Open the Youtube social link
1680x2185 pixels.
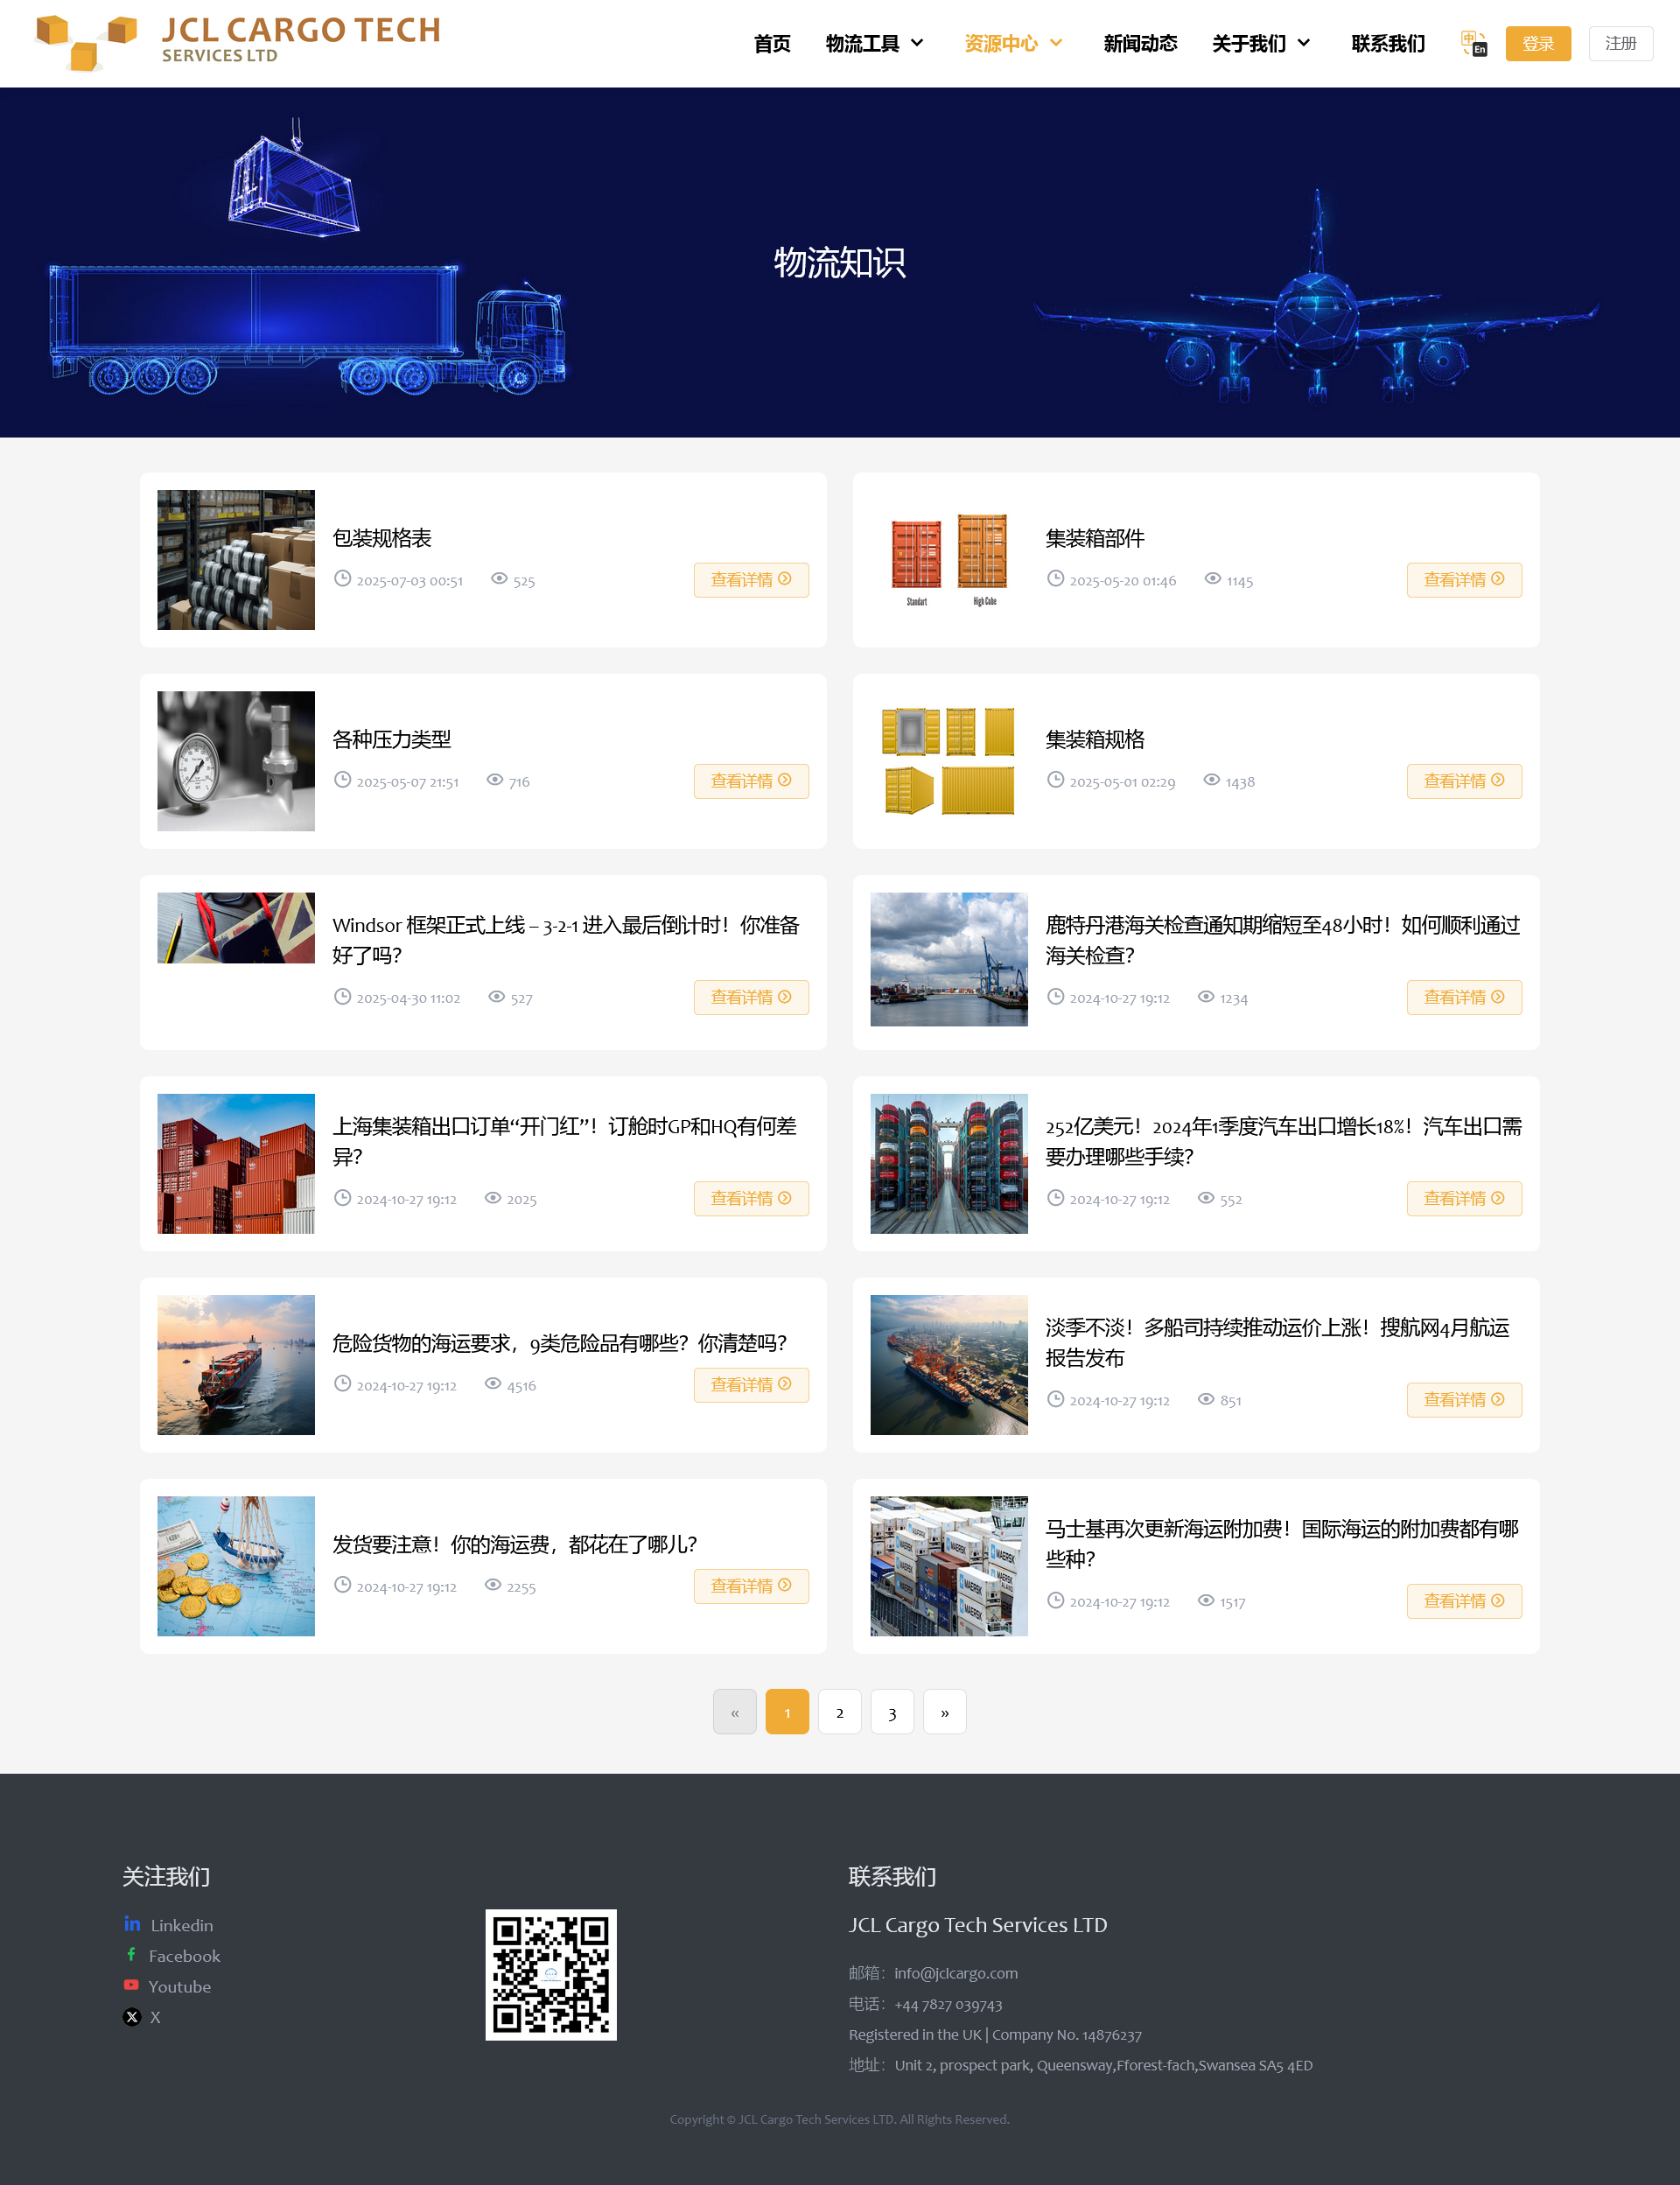tap(179, 1986)
